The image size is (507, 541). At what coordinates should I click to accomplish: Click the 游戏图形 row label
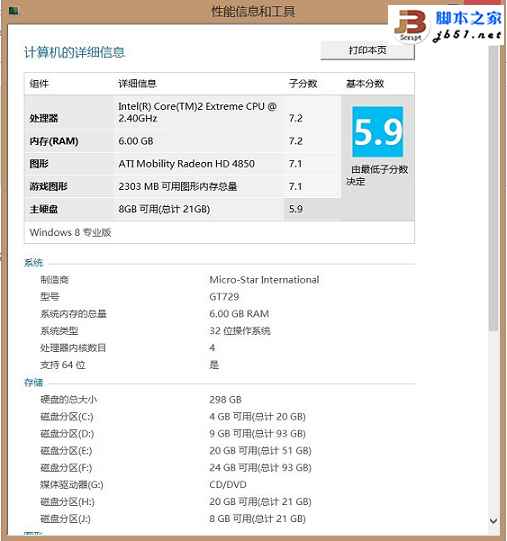48,187
